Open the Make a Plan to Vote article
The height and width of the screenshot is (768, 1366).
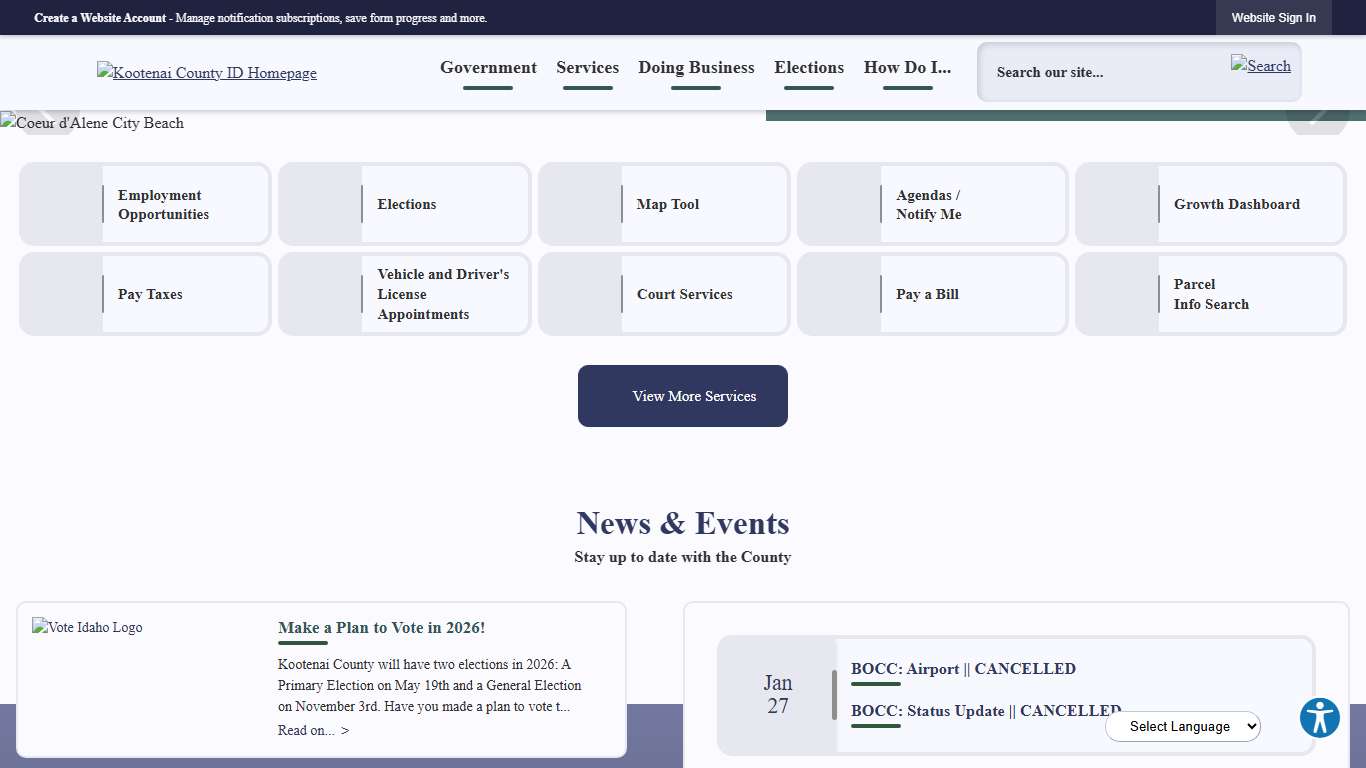click(x=381, y=627)
